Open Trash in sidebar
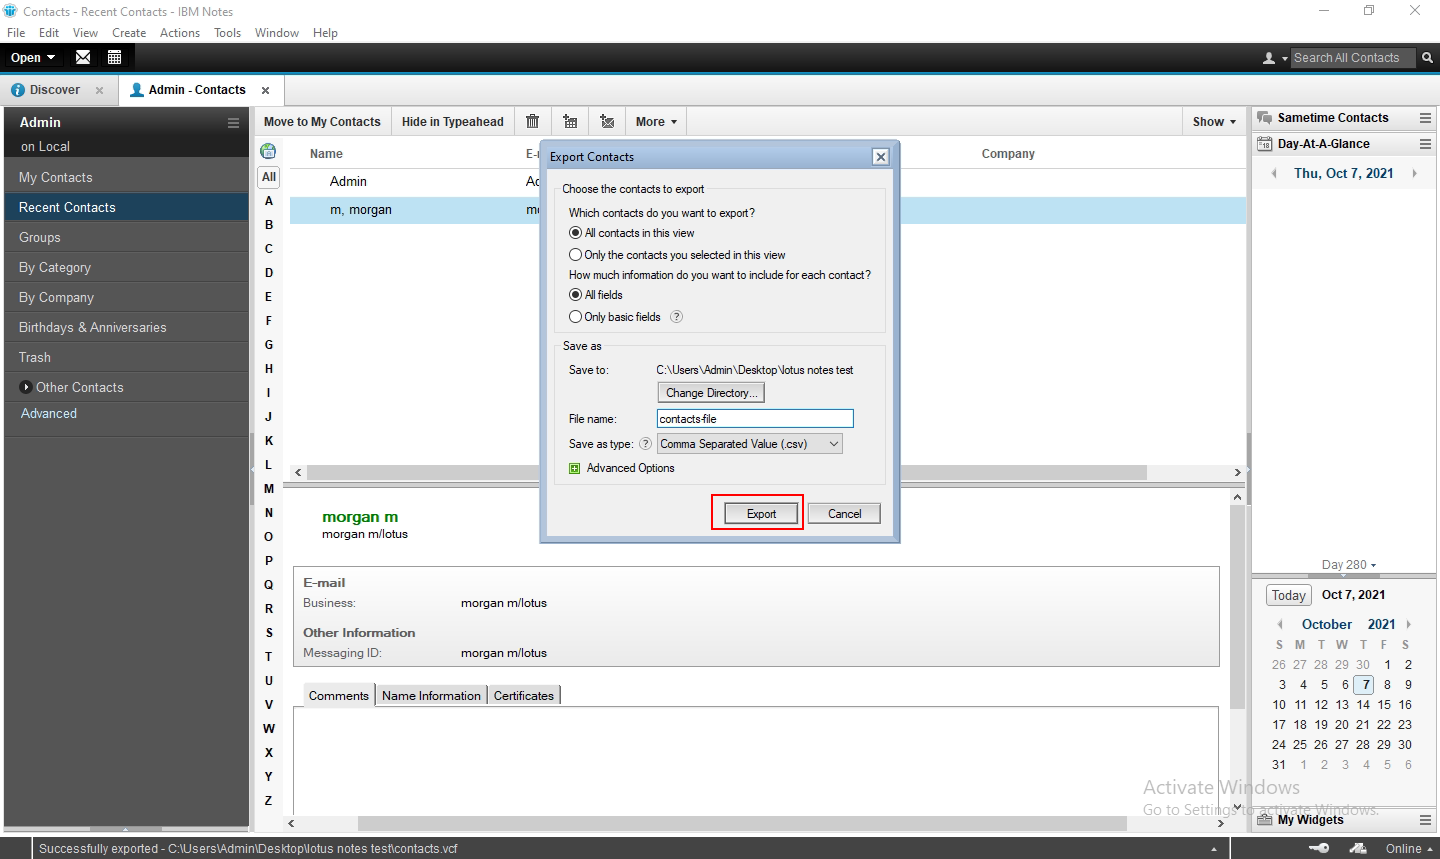 (126, 357)
